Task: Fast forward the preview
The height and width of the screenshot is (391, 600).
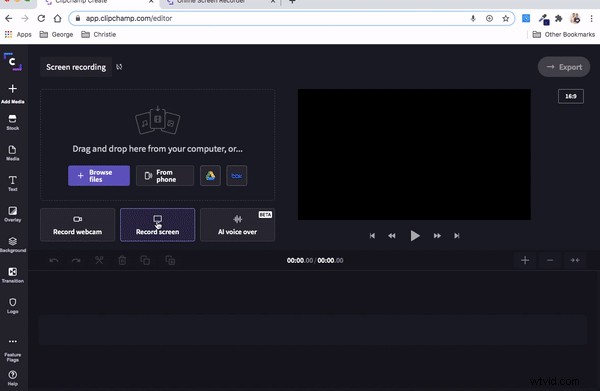Action: (437, 236)
